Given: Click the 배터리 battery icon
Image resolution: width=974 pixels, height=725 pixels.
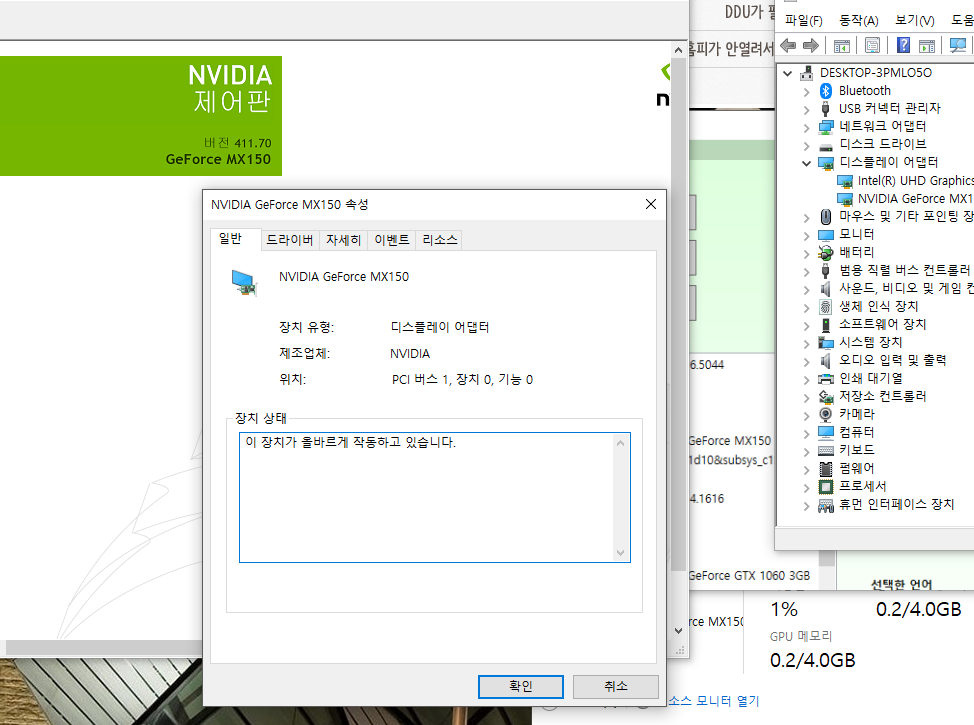Looking at the screenshot, I should pyautogui.click(x=826, y=253).
